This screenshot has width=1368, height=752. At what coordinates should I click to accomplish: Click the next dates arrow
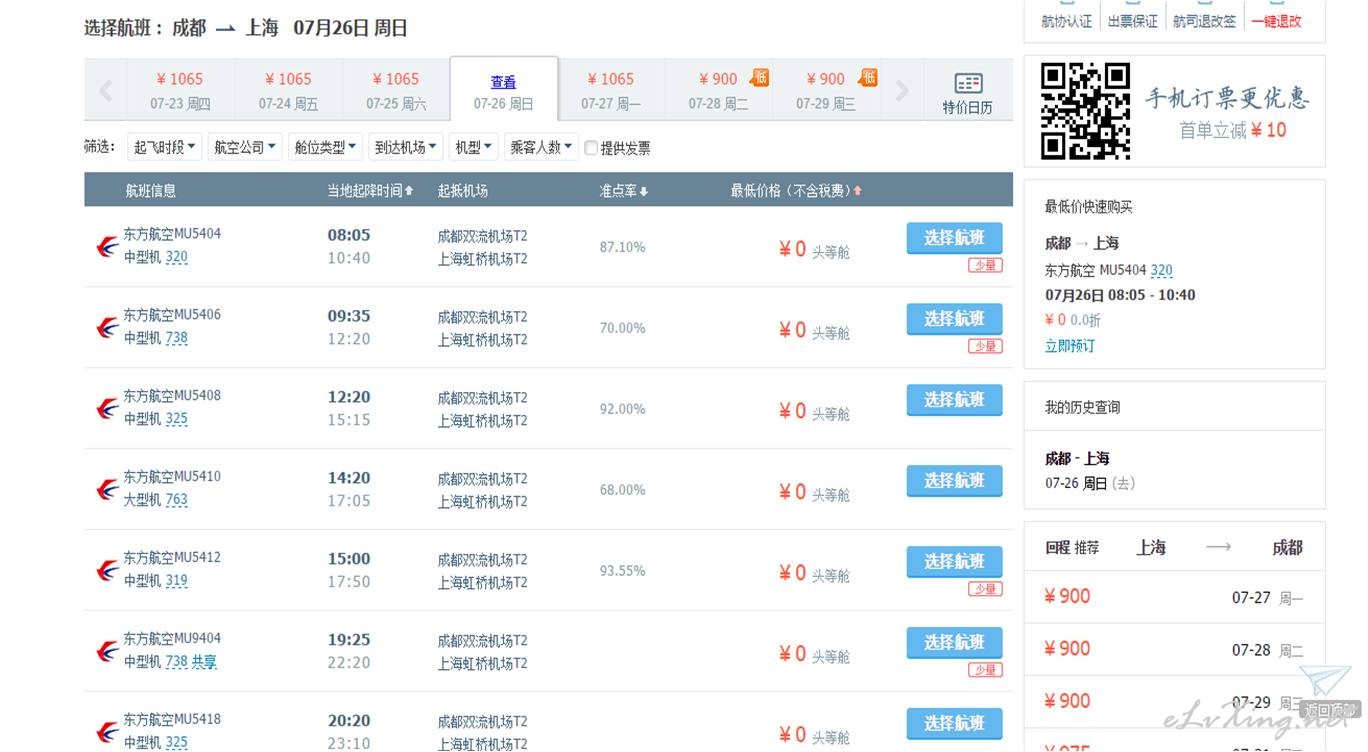(x=902, y=91)
